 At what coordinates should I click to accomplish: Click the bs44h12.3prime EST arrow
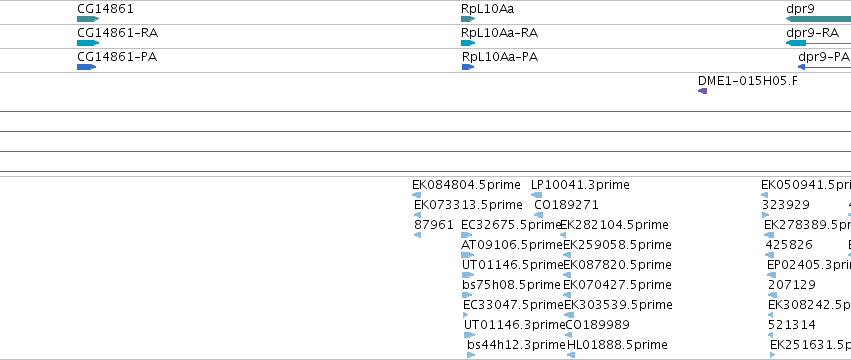click(x=471, y=355)
